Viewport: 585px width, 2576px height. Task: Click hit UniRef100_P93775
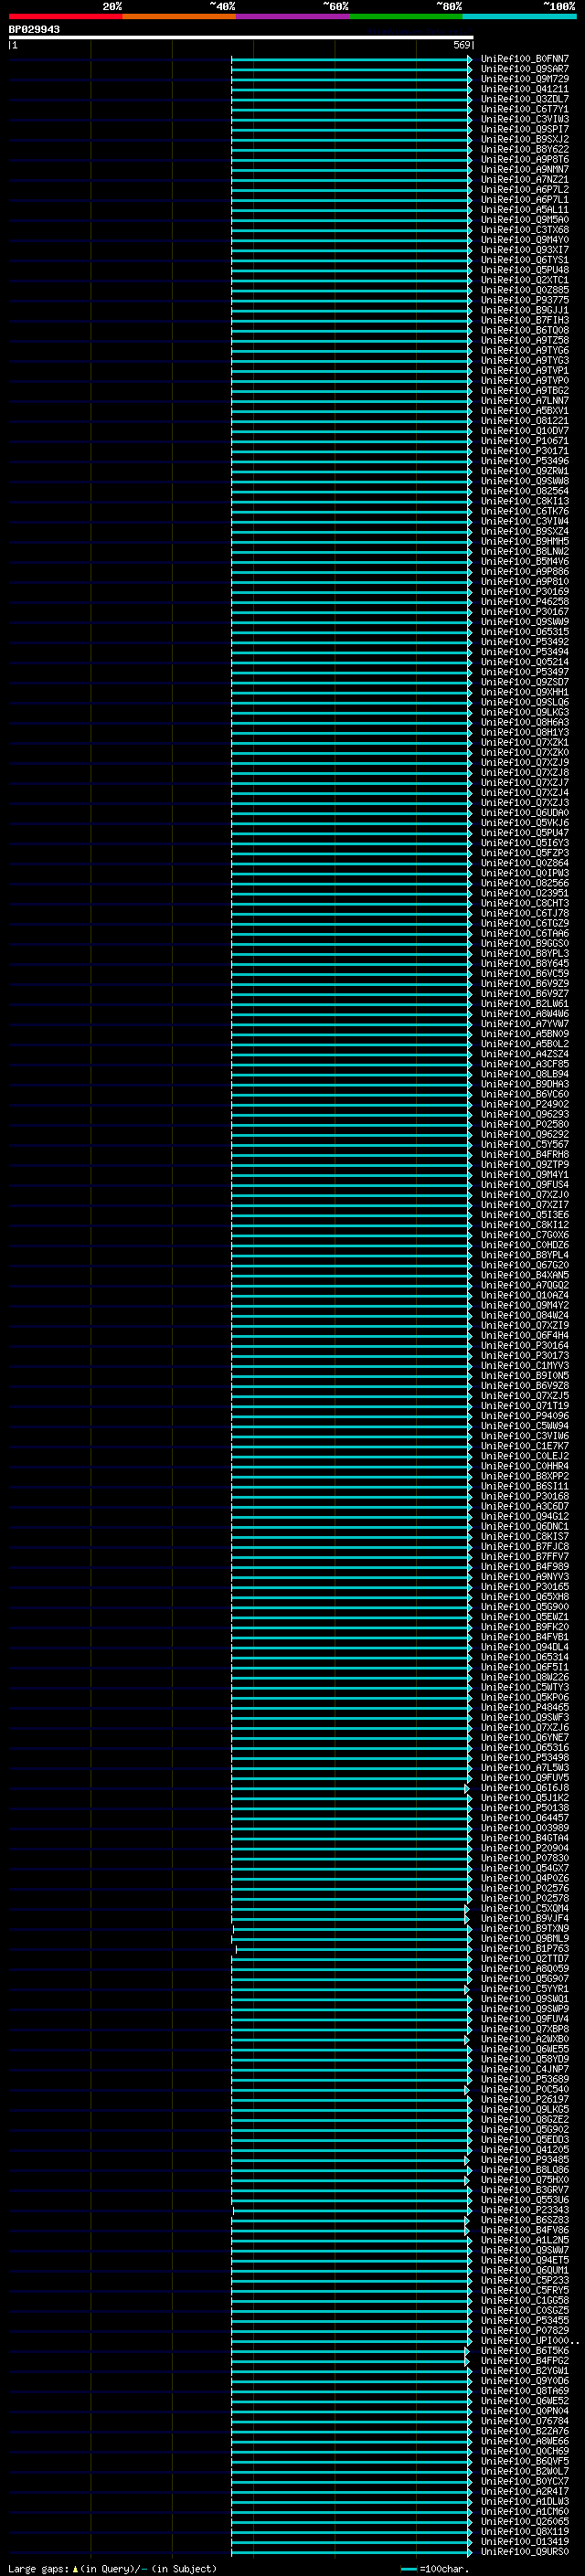524,300
